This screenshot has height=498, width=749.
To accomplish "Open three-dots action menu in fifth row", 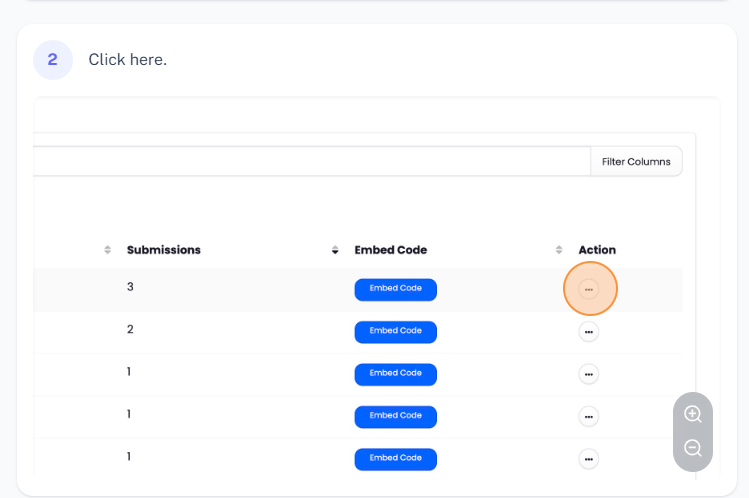I will pos(589,458).
